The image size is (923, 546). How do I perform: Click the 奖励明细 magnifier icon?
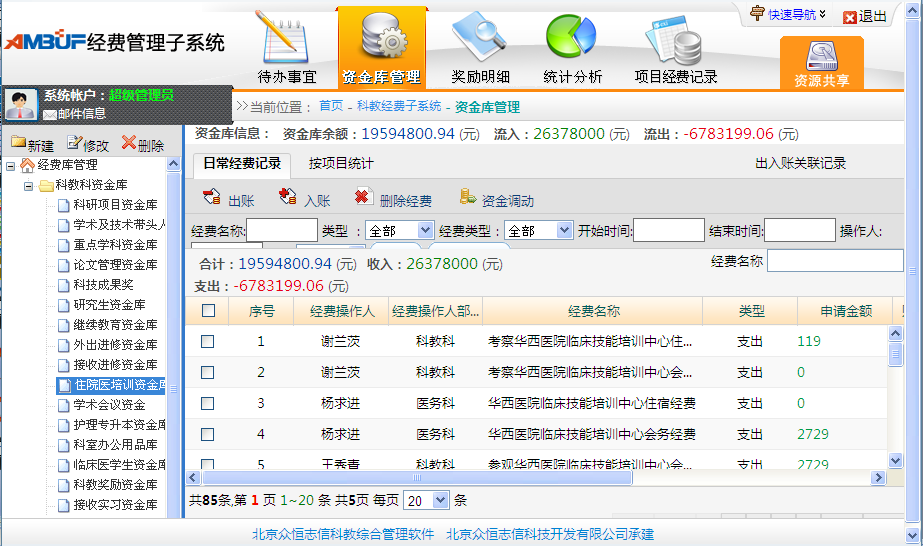click(x=480, y=38)
